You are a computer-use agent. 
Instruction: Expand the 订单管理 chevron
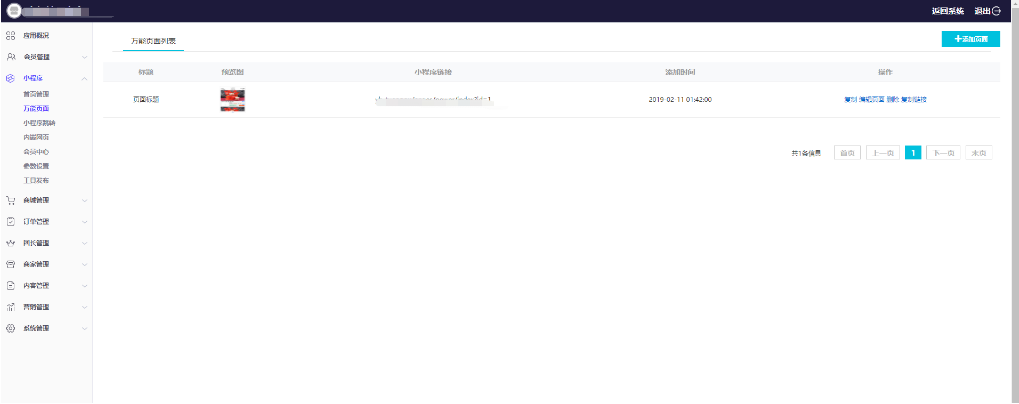pyautogui.click(x=84, y=221)
